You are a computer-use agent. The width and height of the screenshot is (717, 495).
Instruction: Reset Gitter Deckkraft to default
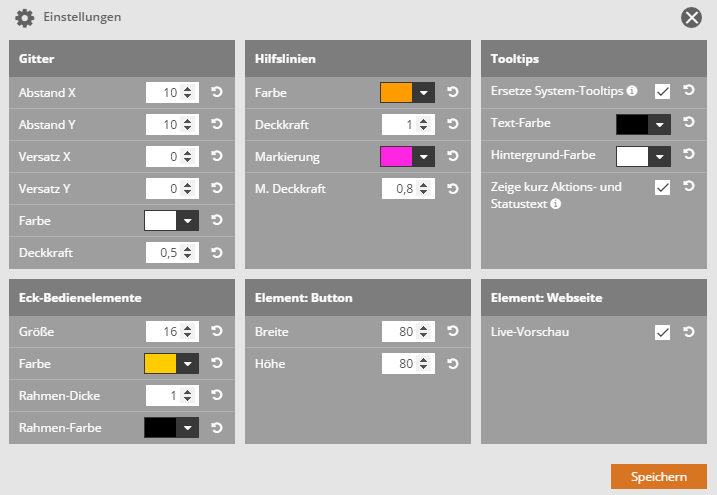coord(217,253)
